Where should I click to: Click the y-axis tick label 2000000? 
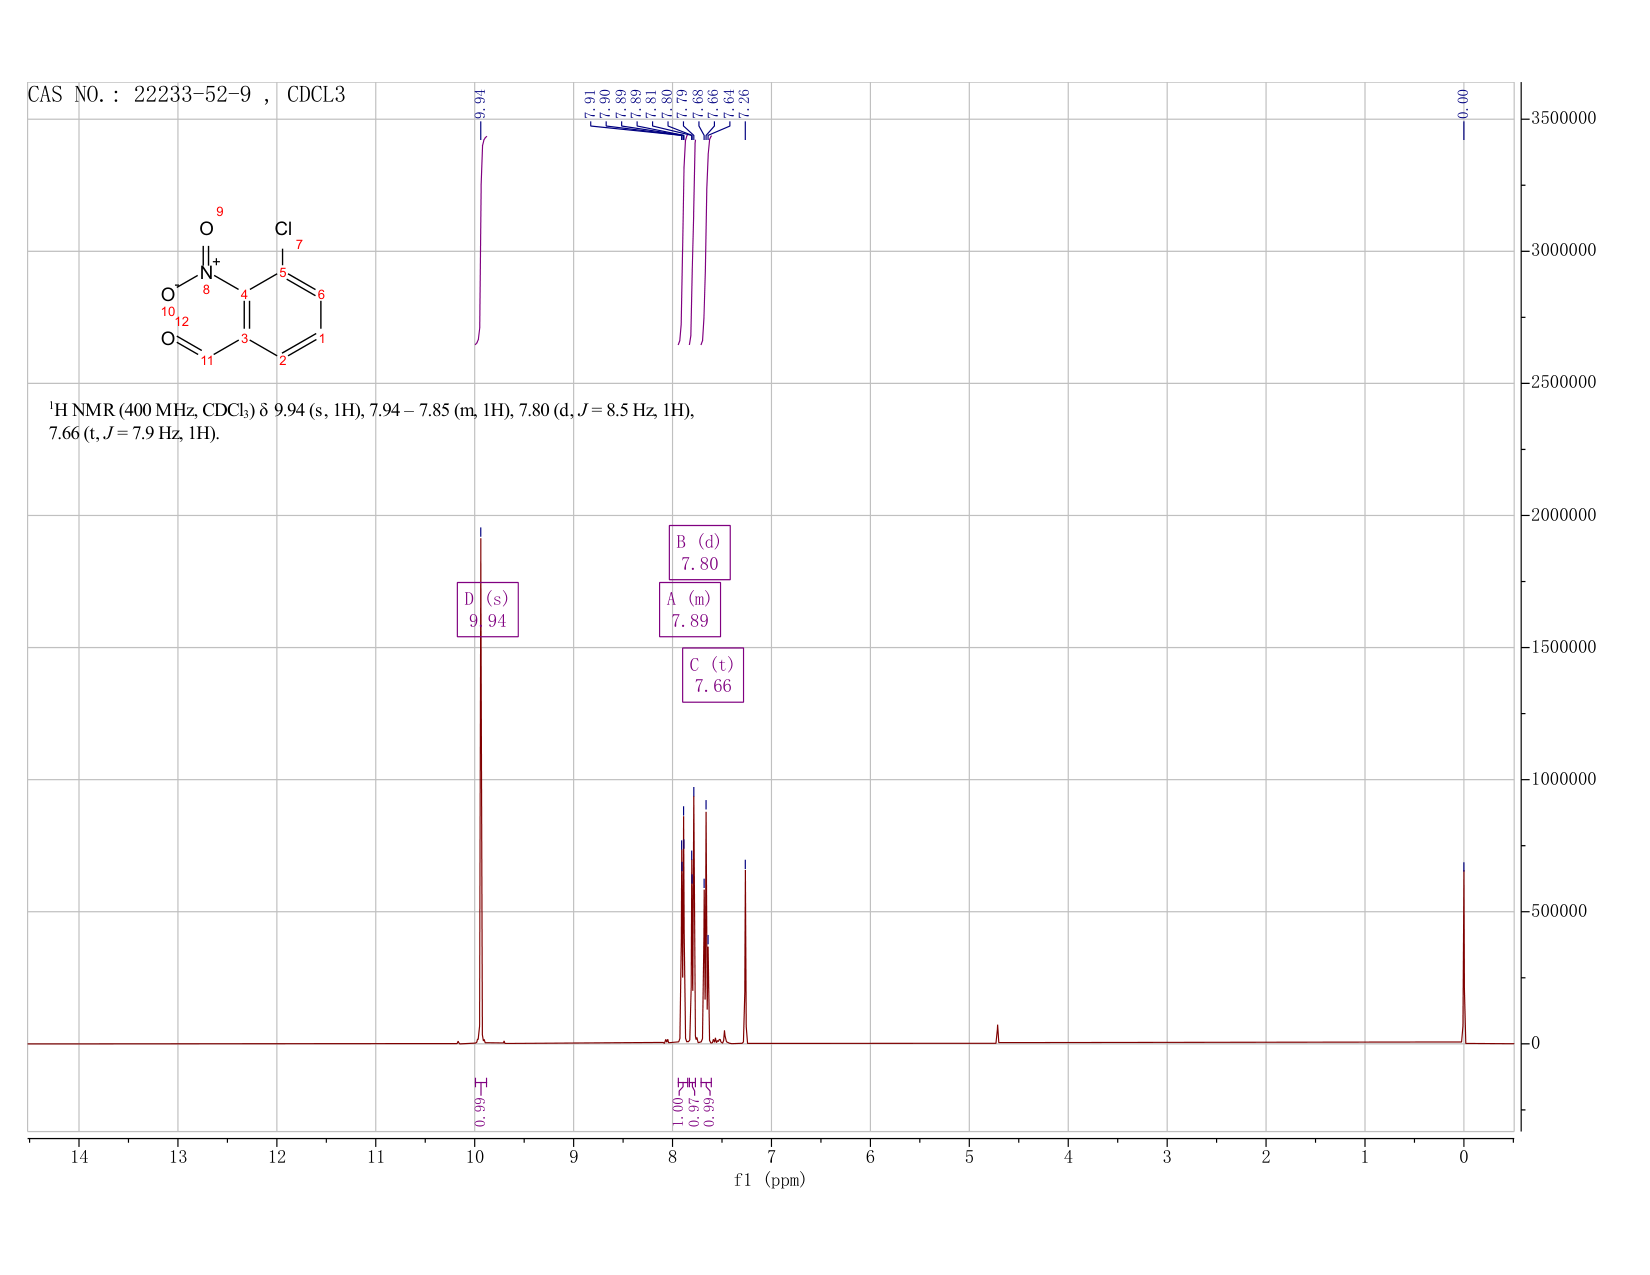[x=1563, y=516]
